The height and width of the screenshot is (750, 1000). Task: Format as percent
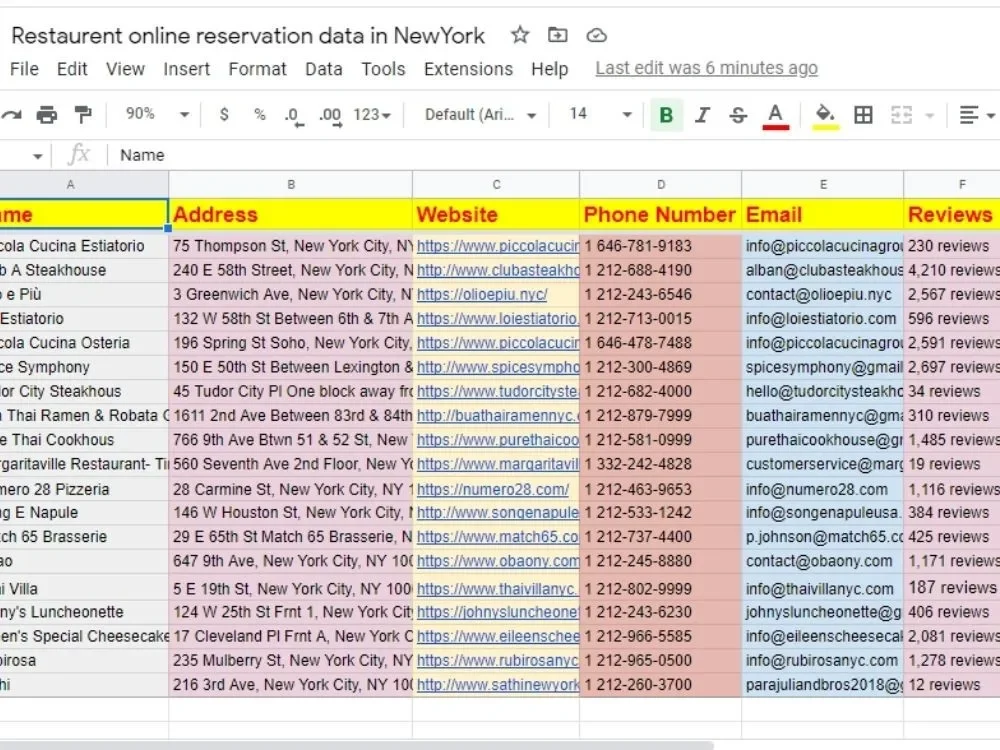point(260,115)
